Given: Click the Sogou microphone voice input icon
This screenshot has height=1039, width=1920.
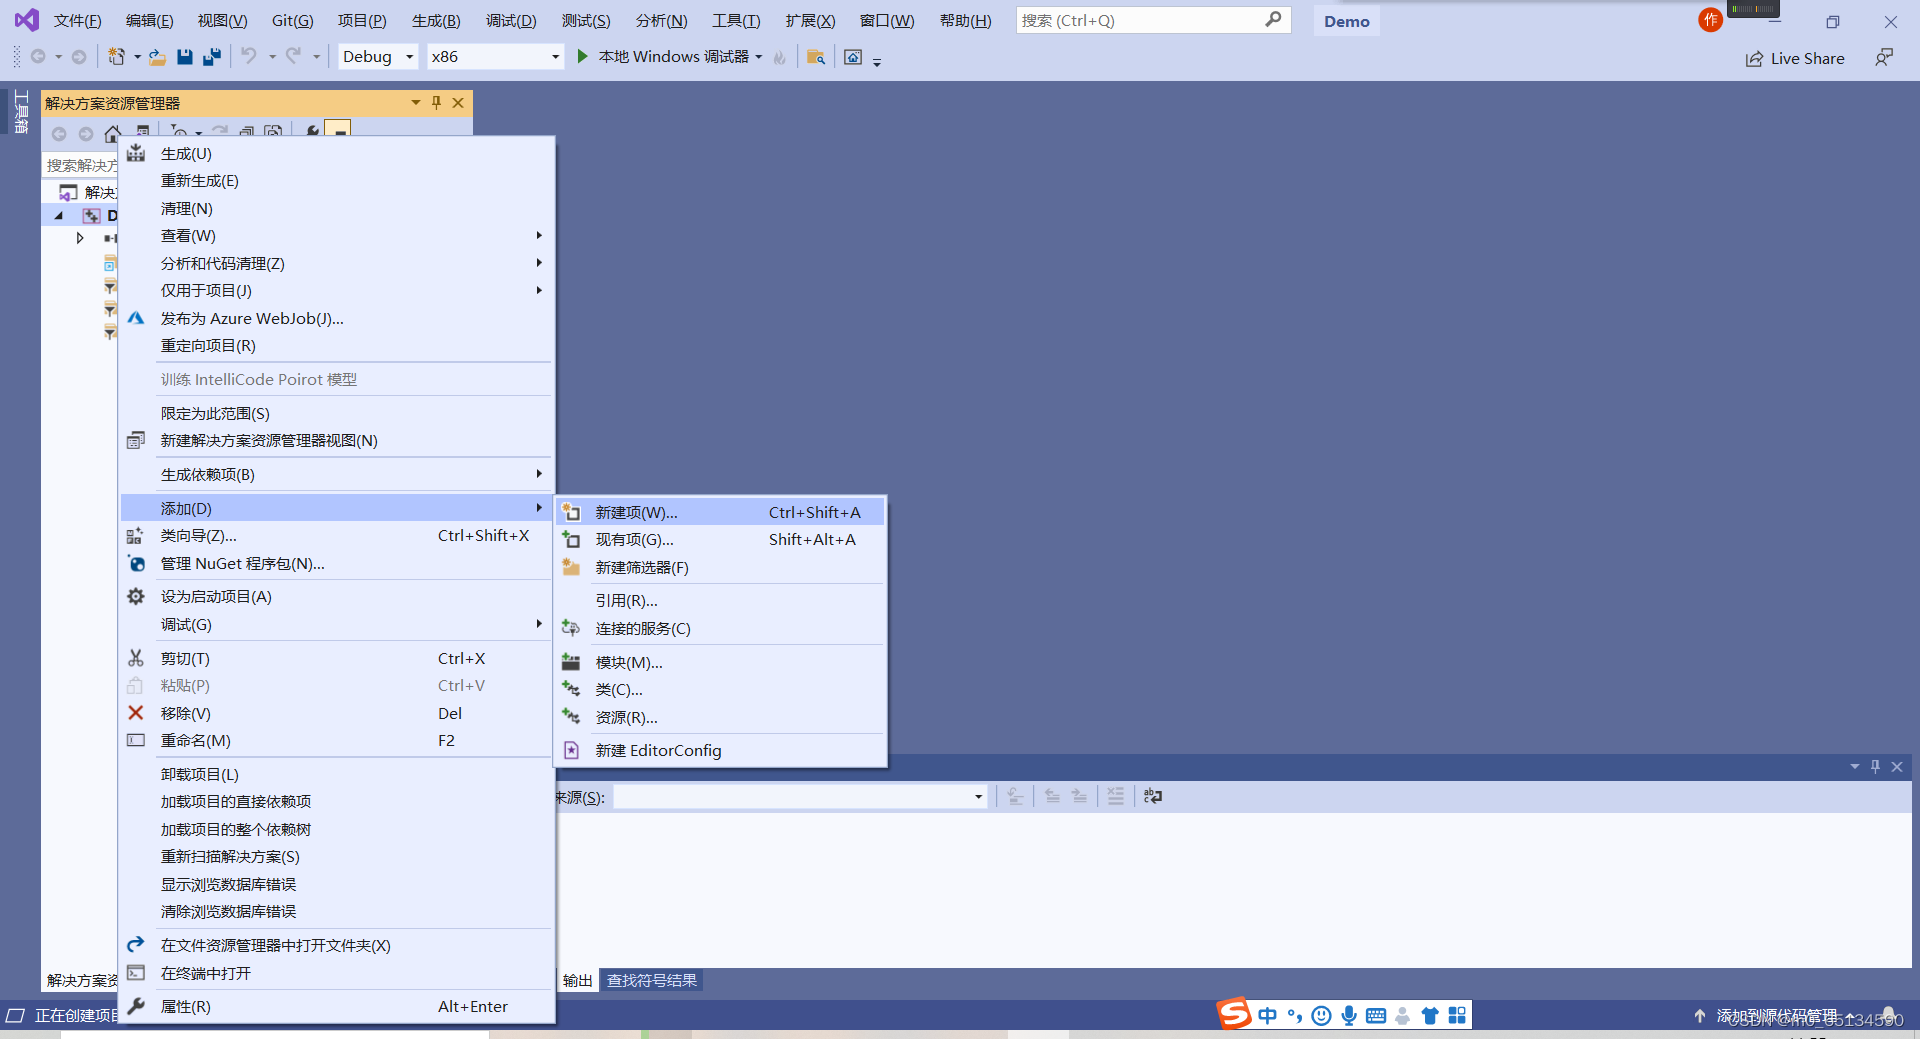Looking at the screenshot, I should click(1349, 1016).
